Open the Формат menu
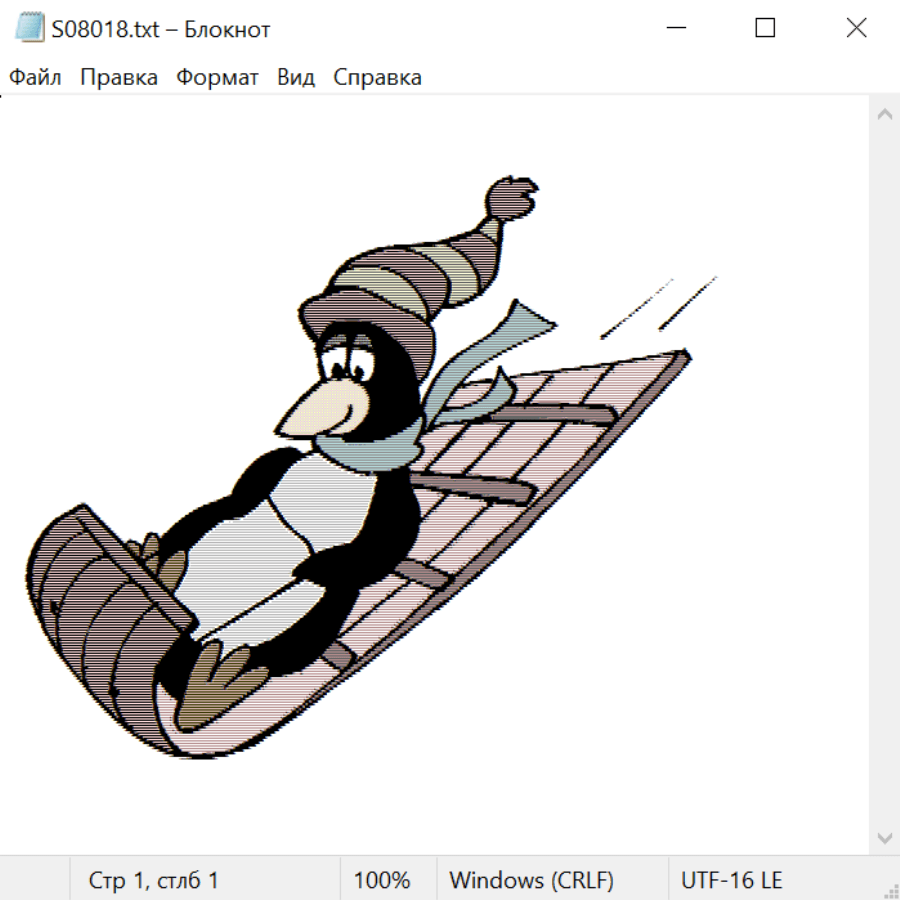The image size is (900, 900). pyautogui.click(x=217, y=78)
